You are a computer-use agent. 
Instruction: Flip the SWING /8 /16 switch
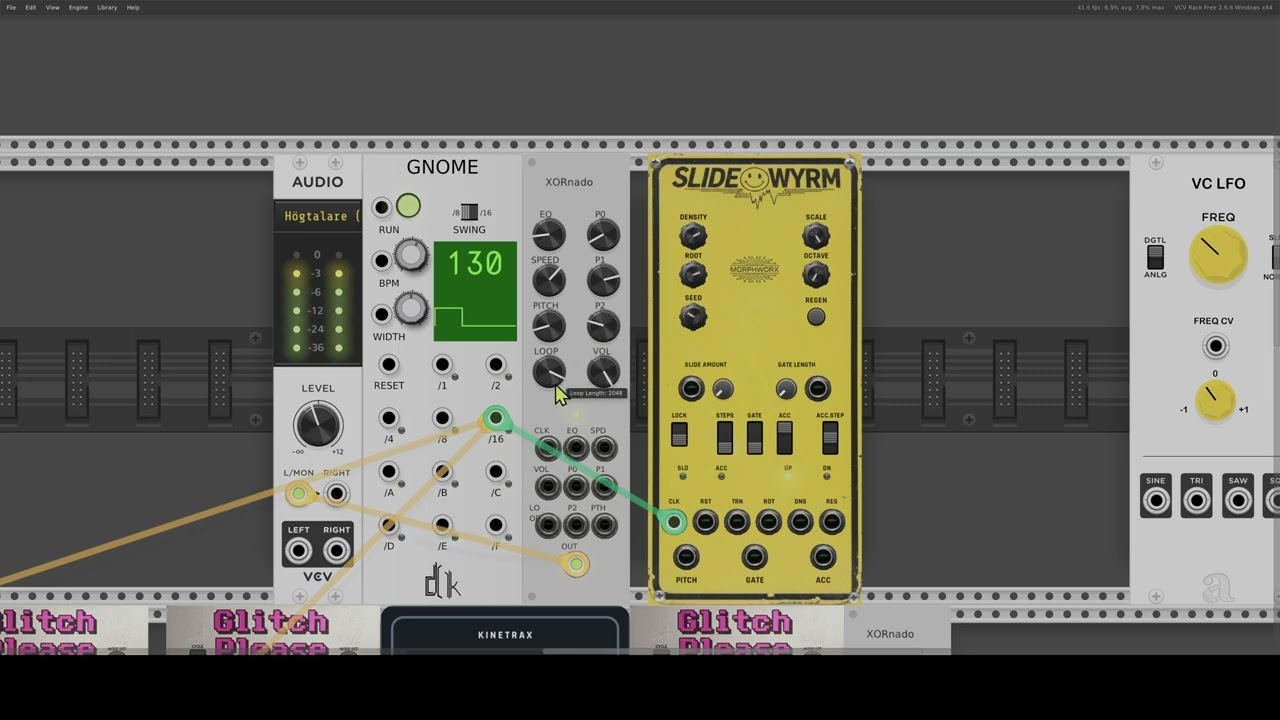click(470, 213)
